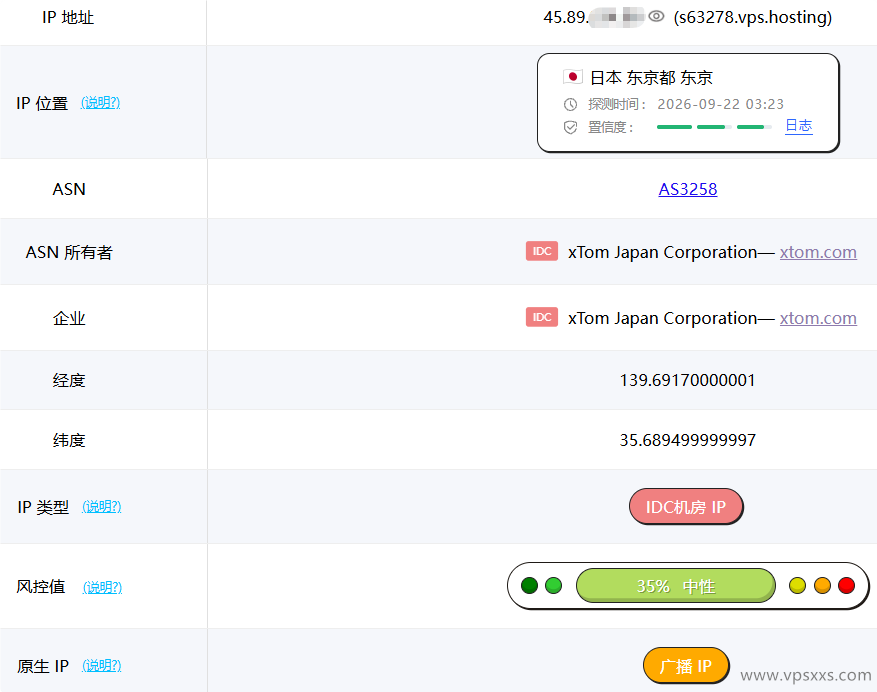Click the 企业 row label
Viewport: 877px width, 692px height.
(69, 318)
